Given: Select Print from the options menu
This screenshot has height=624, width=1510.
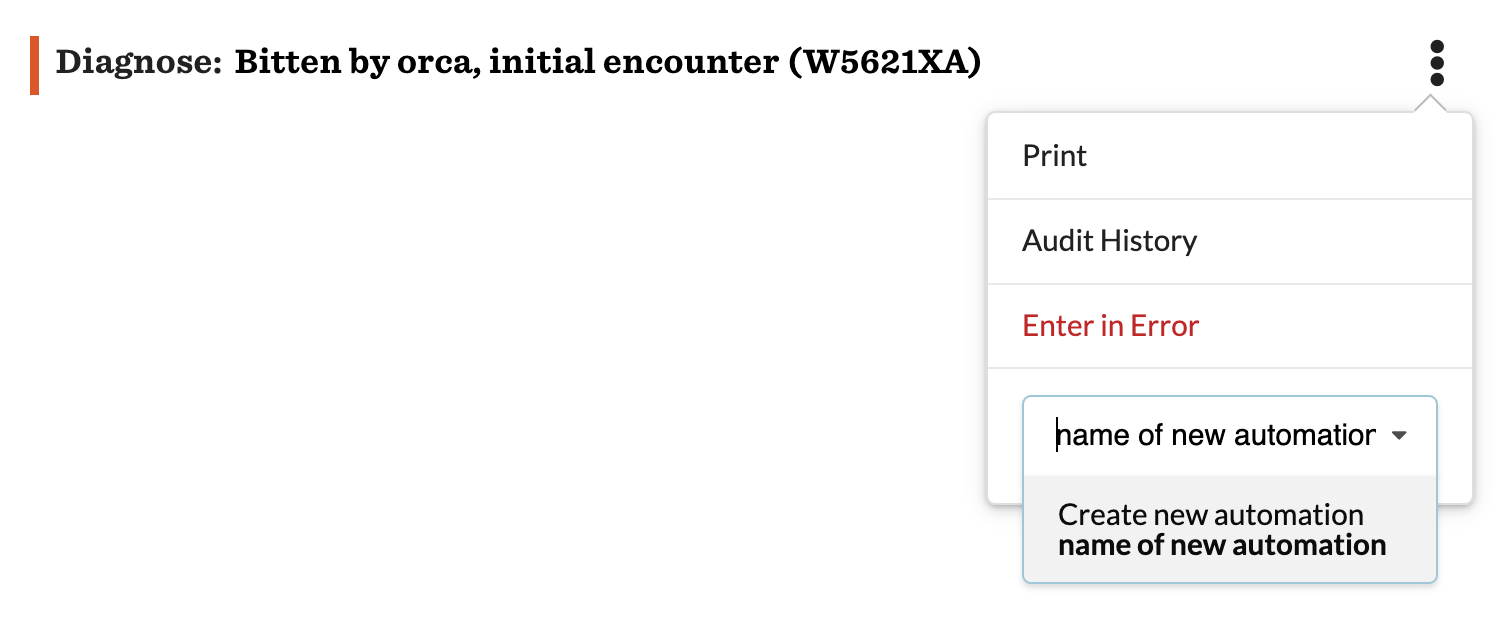Looking at the screenshot, I should coord(1054,156).
